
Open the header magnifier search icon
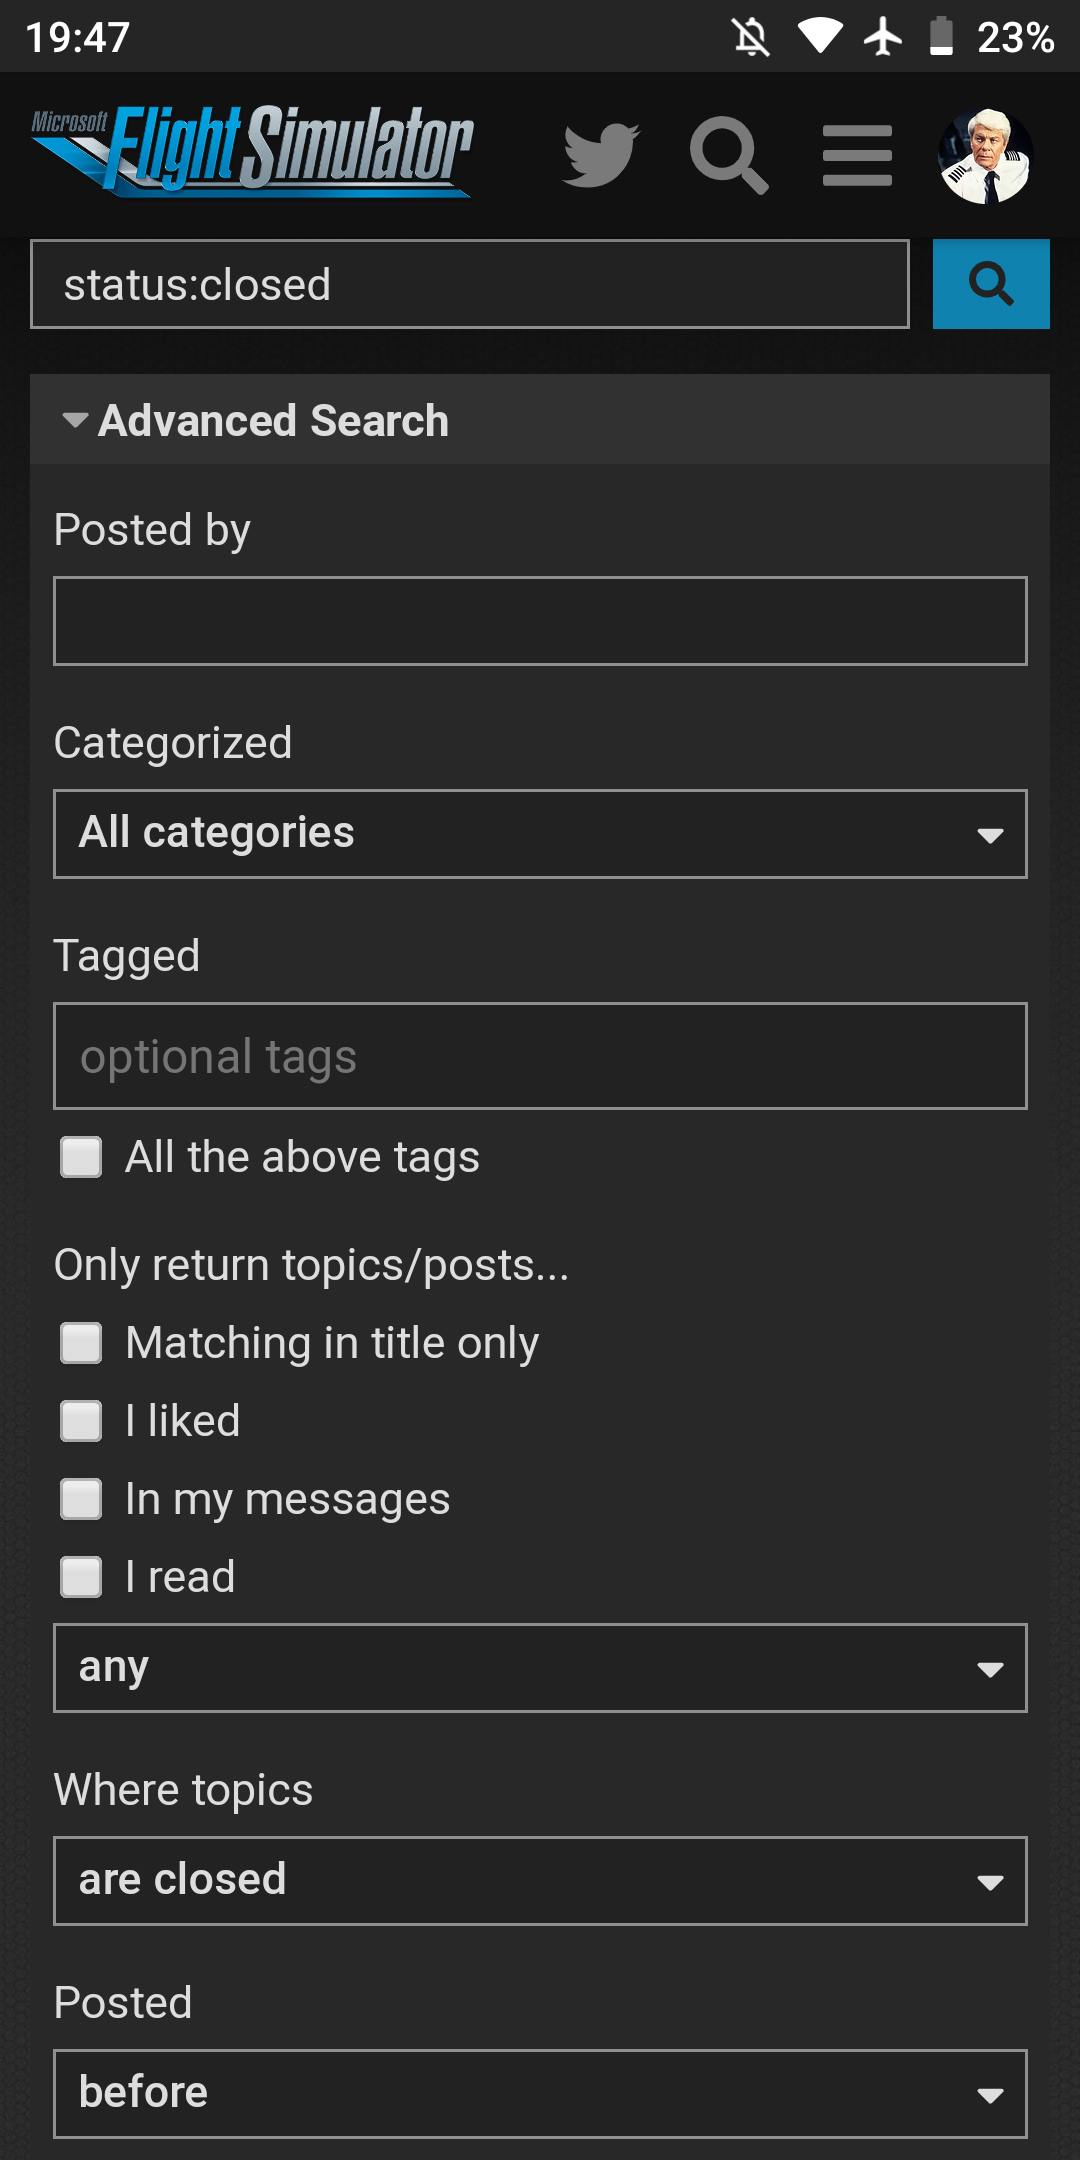tap(729, 155)
